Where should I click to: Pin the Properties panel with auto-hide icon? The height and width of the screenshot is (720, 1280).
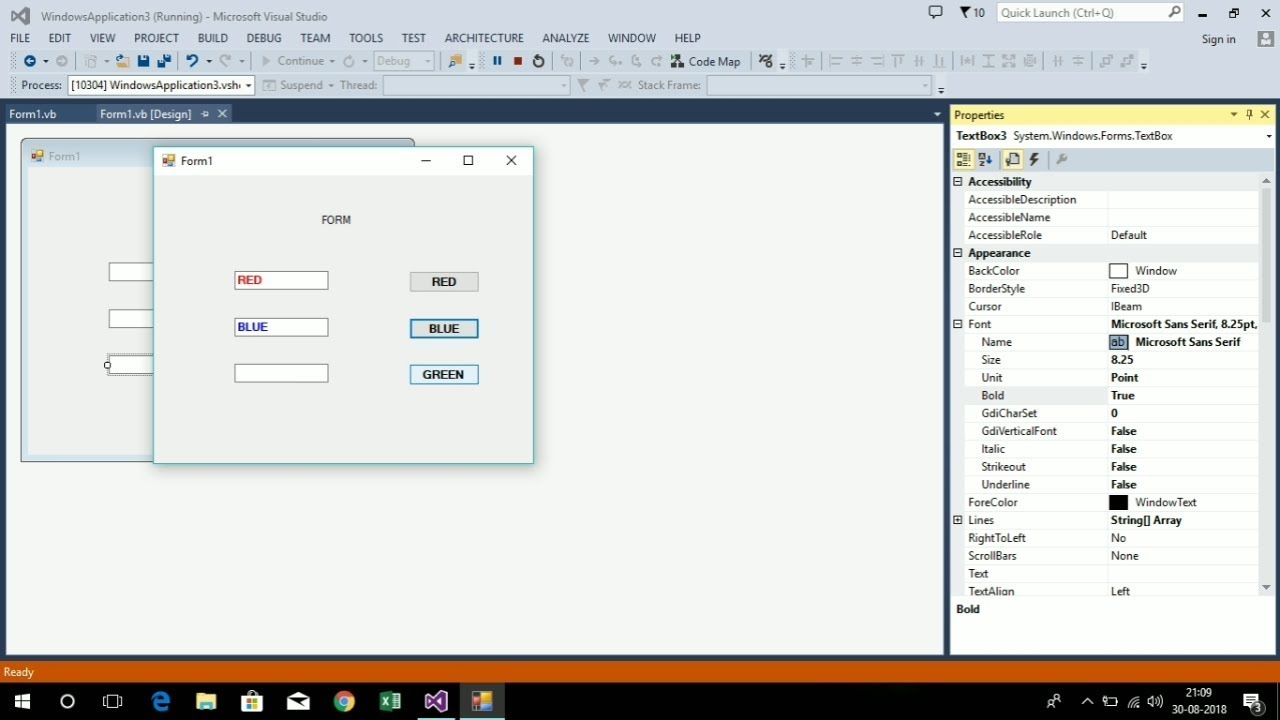[1249, 115]
